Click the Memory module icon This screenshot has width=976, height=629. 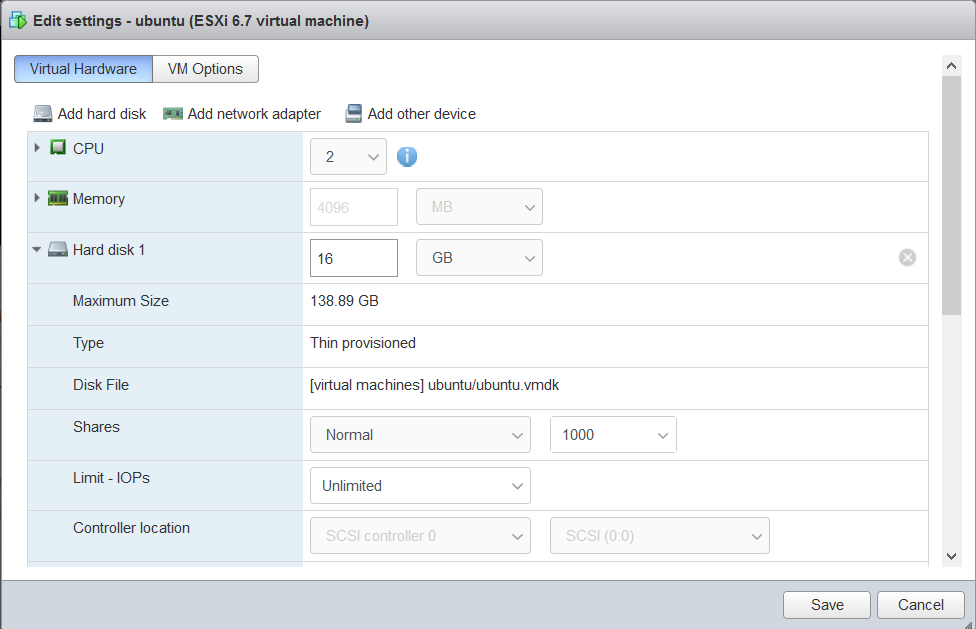(58, 198)
